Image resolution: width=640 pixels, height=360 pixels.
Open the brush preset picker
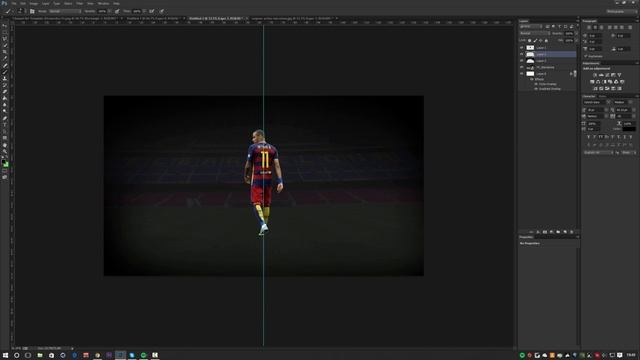20,11
